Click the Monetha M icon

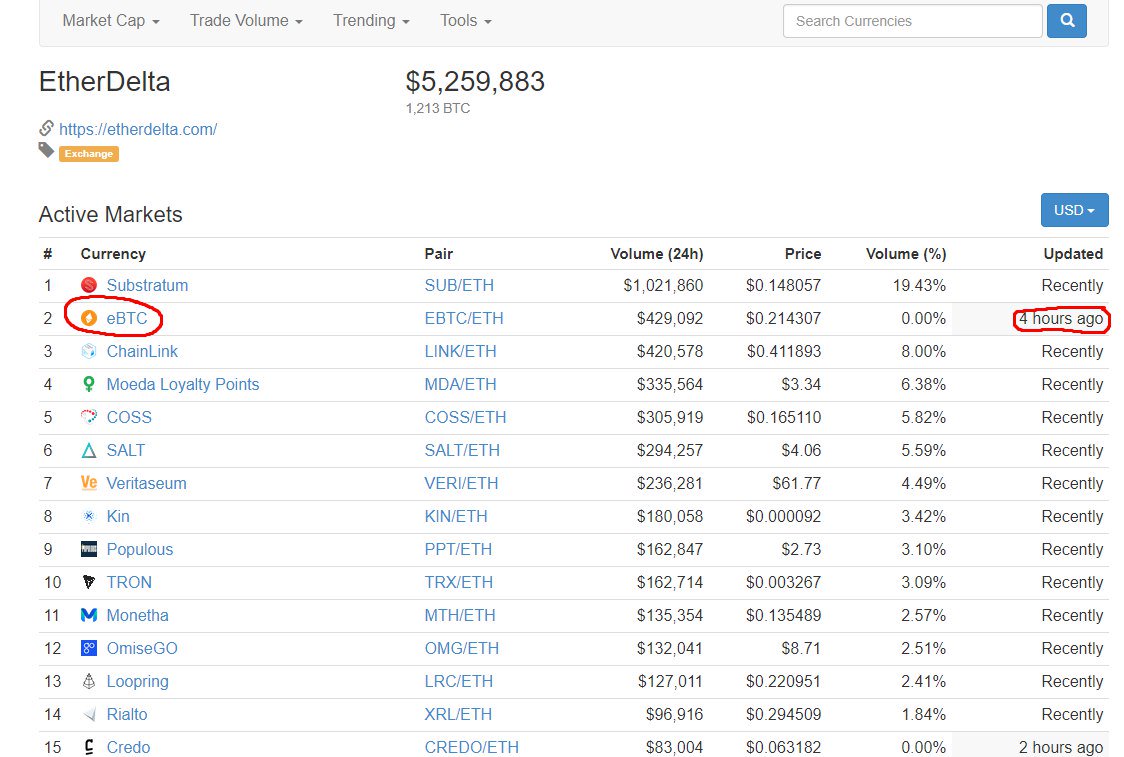(89, 615)
